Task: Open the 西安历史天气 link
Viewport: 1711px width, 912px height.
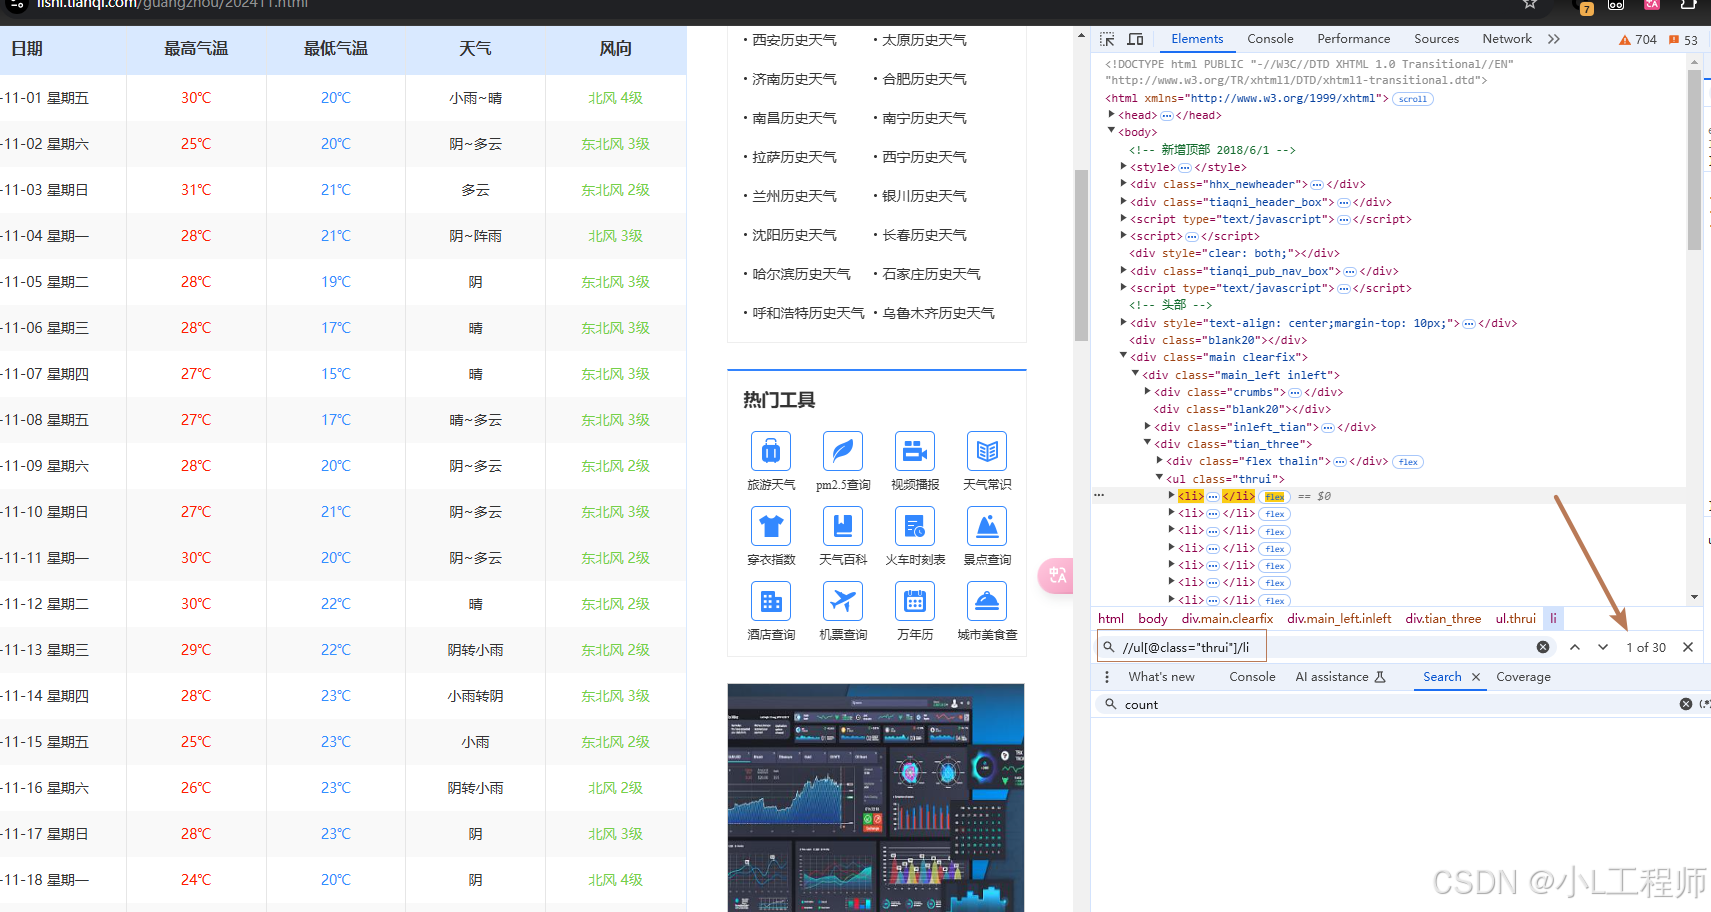Action: pyautogui.click(x=794, y=40)
